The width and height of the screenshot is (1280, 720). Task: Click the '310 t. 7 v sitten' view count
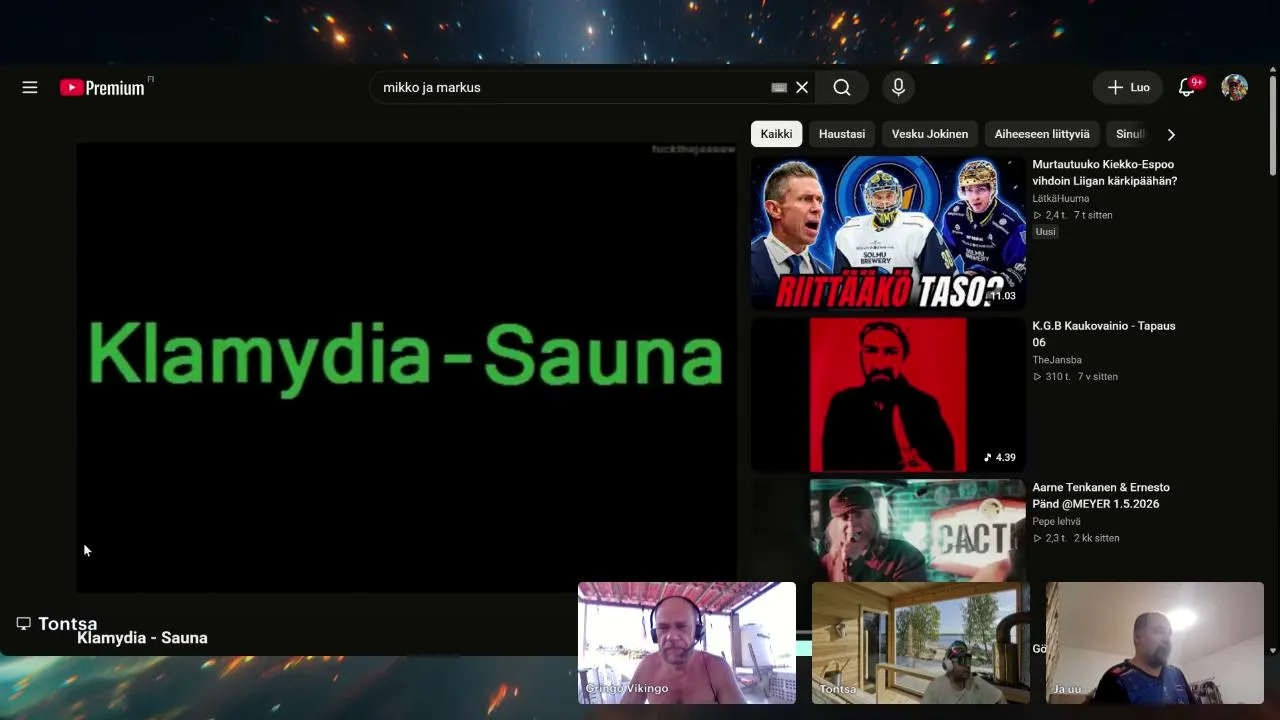(1075, 377)
